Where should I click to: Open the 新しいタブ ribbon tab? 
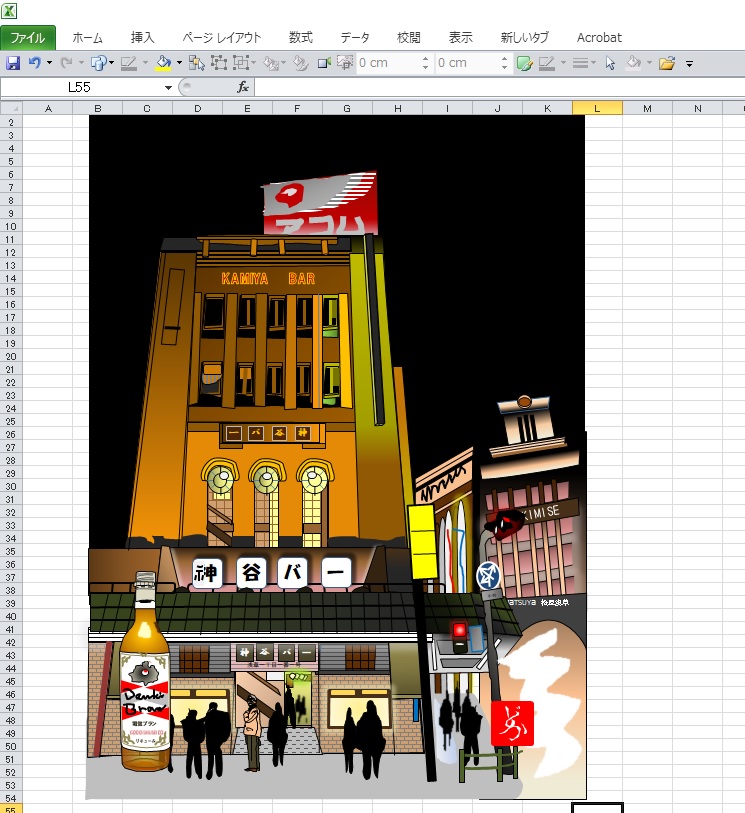(x=524, y=38)
